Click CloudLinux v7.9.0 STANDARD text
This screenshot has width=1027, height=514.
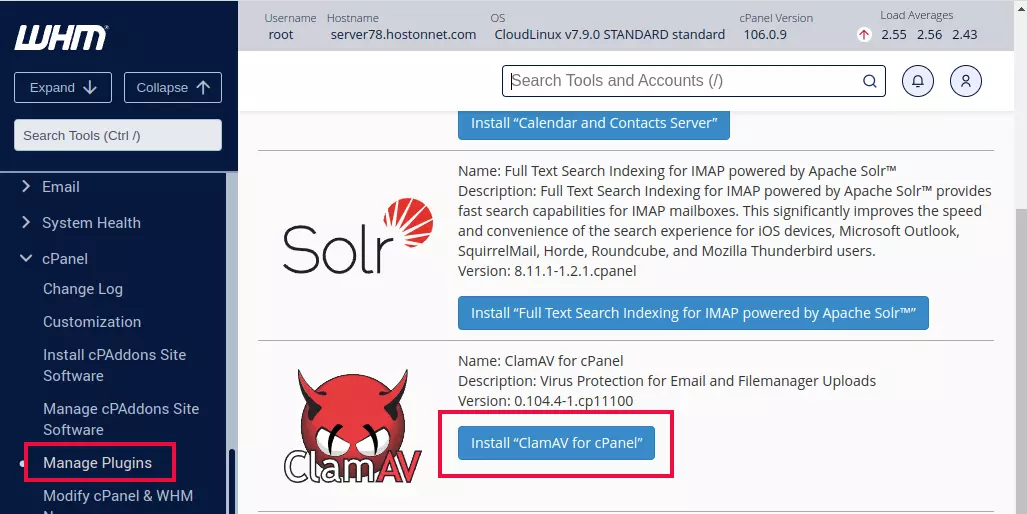click(x=610, y=35)
